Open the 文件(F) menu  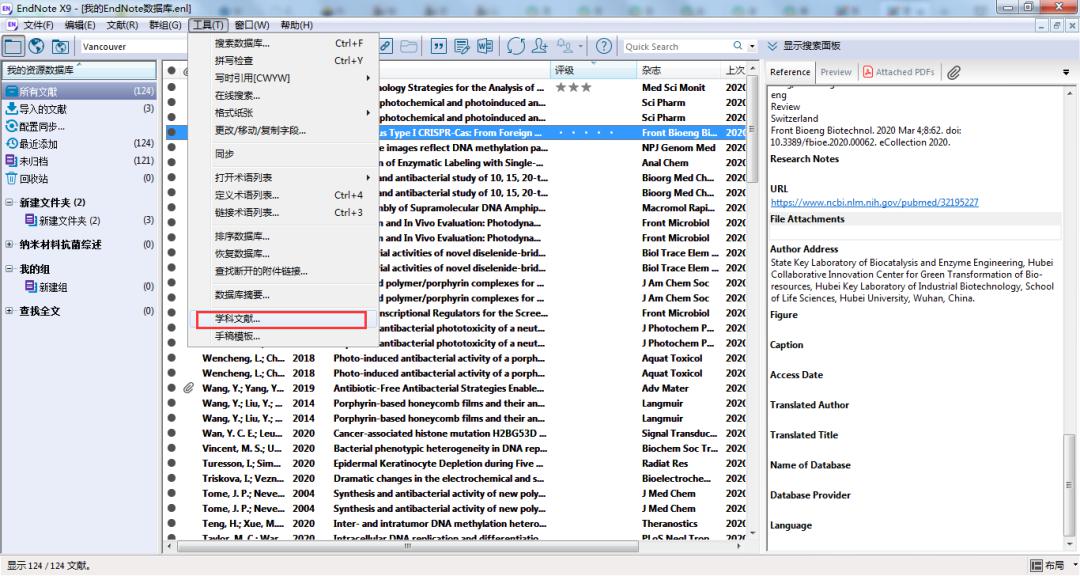(x=39, y=25)
